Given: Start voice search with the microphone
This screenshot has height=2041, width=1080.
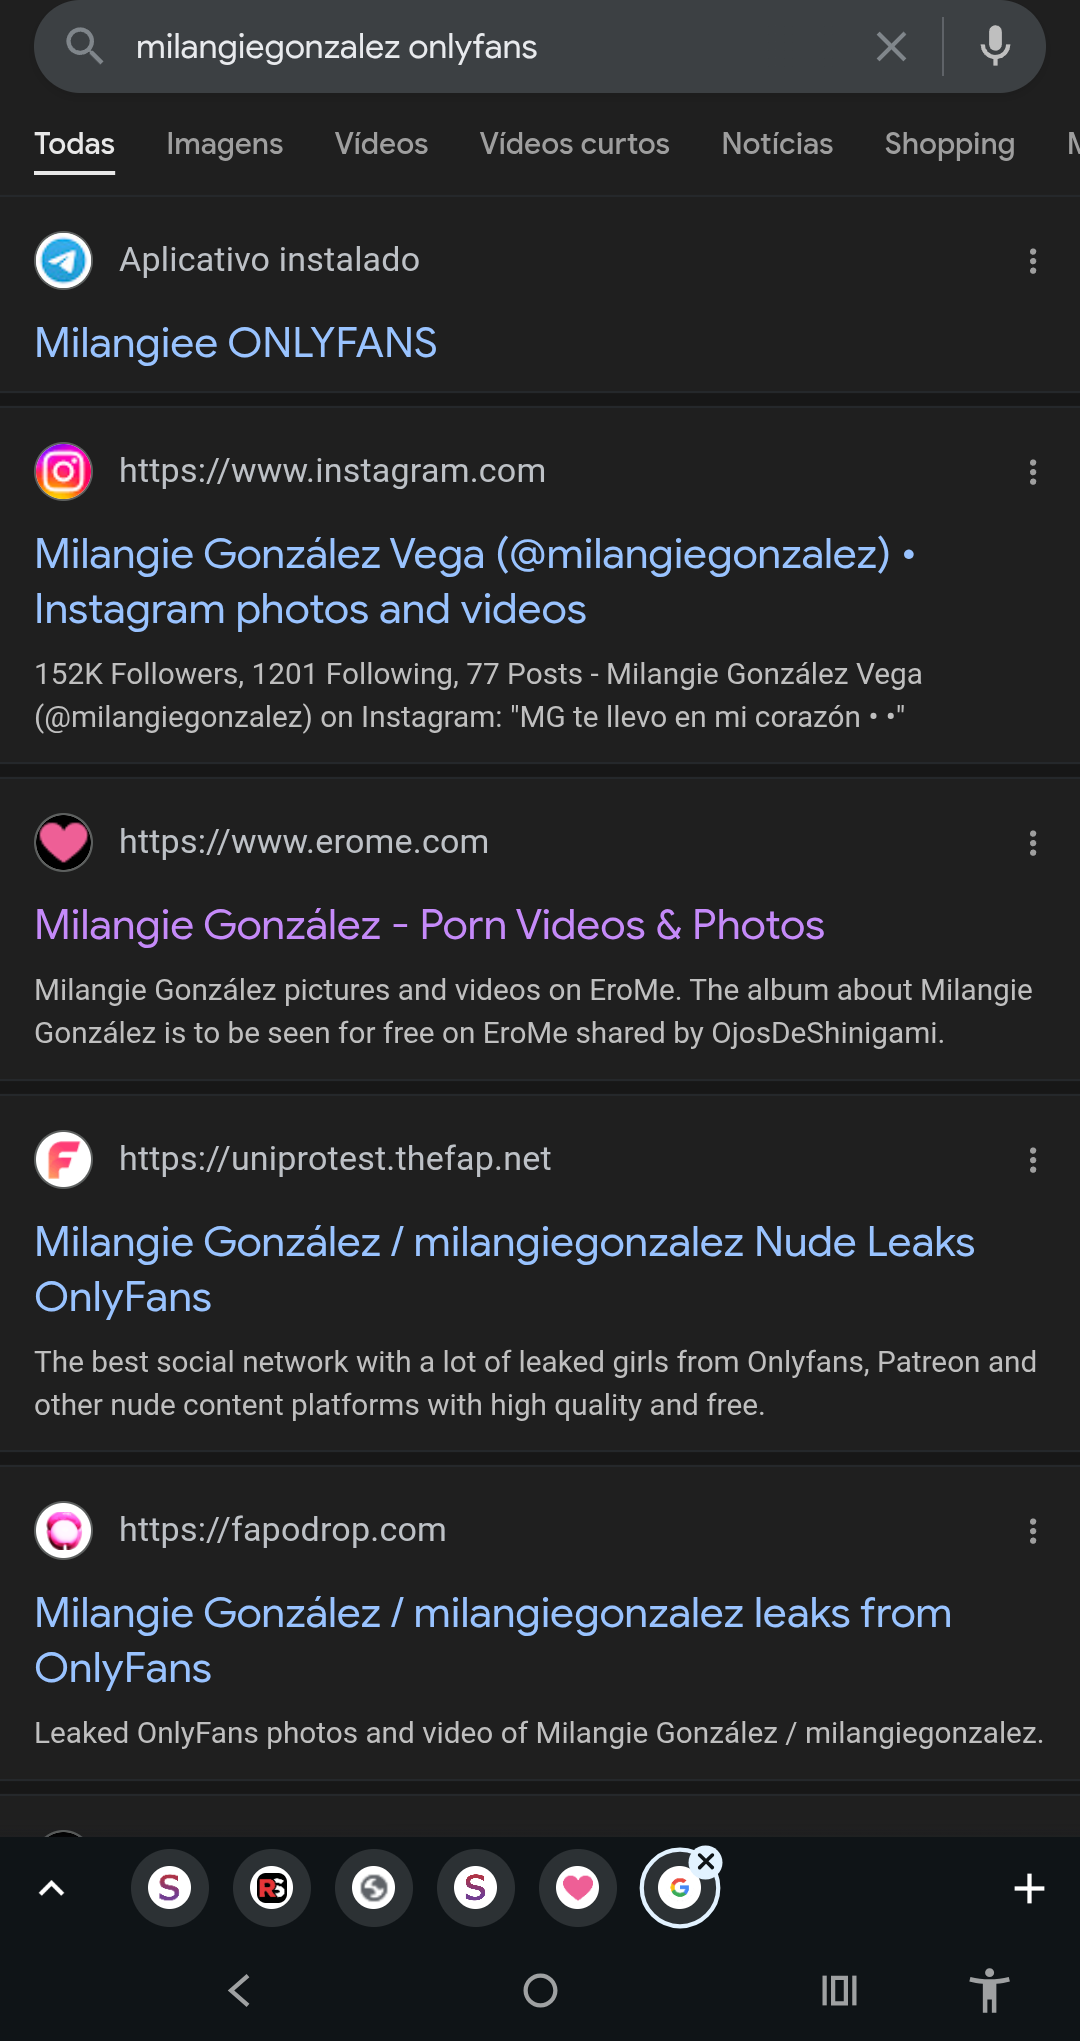Looking at the screenshot, I should tap(995, 47).
